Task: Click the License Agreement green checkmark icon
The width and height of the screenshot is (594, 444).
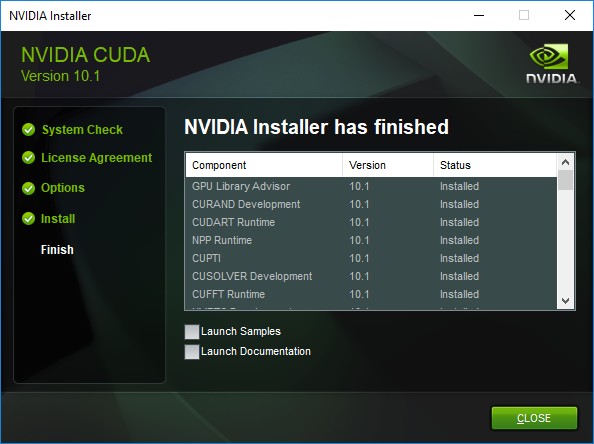Action: 28,157
